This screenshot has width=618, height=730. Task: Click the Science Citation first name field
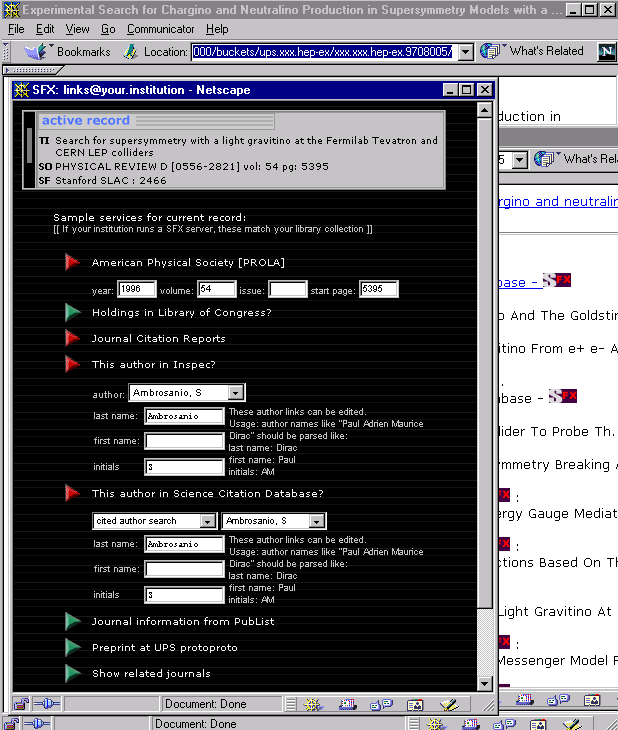tap(184, 568)
